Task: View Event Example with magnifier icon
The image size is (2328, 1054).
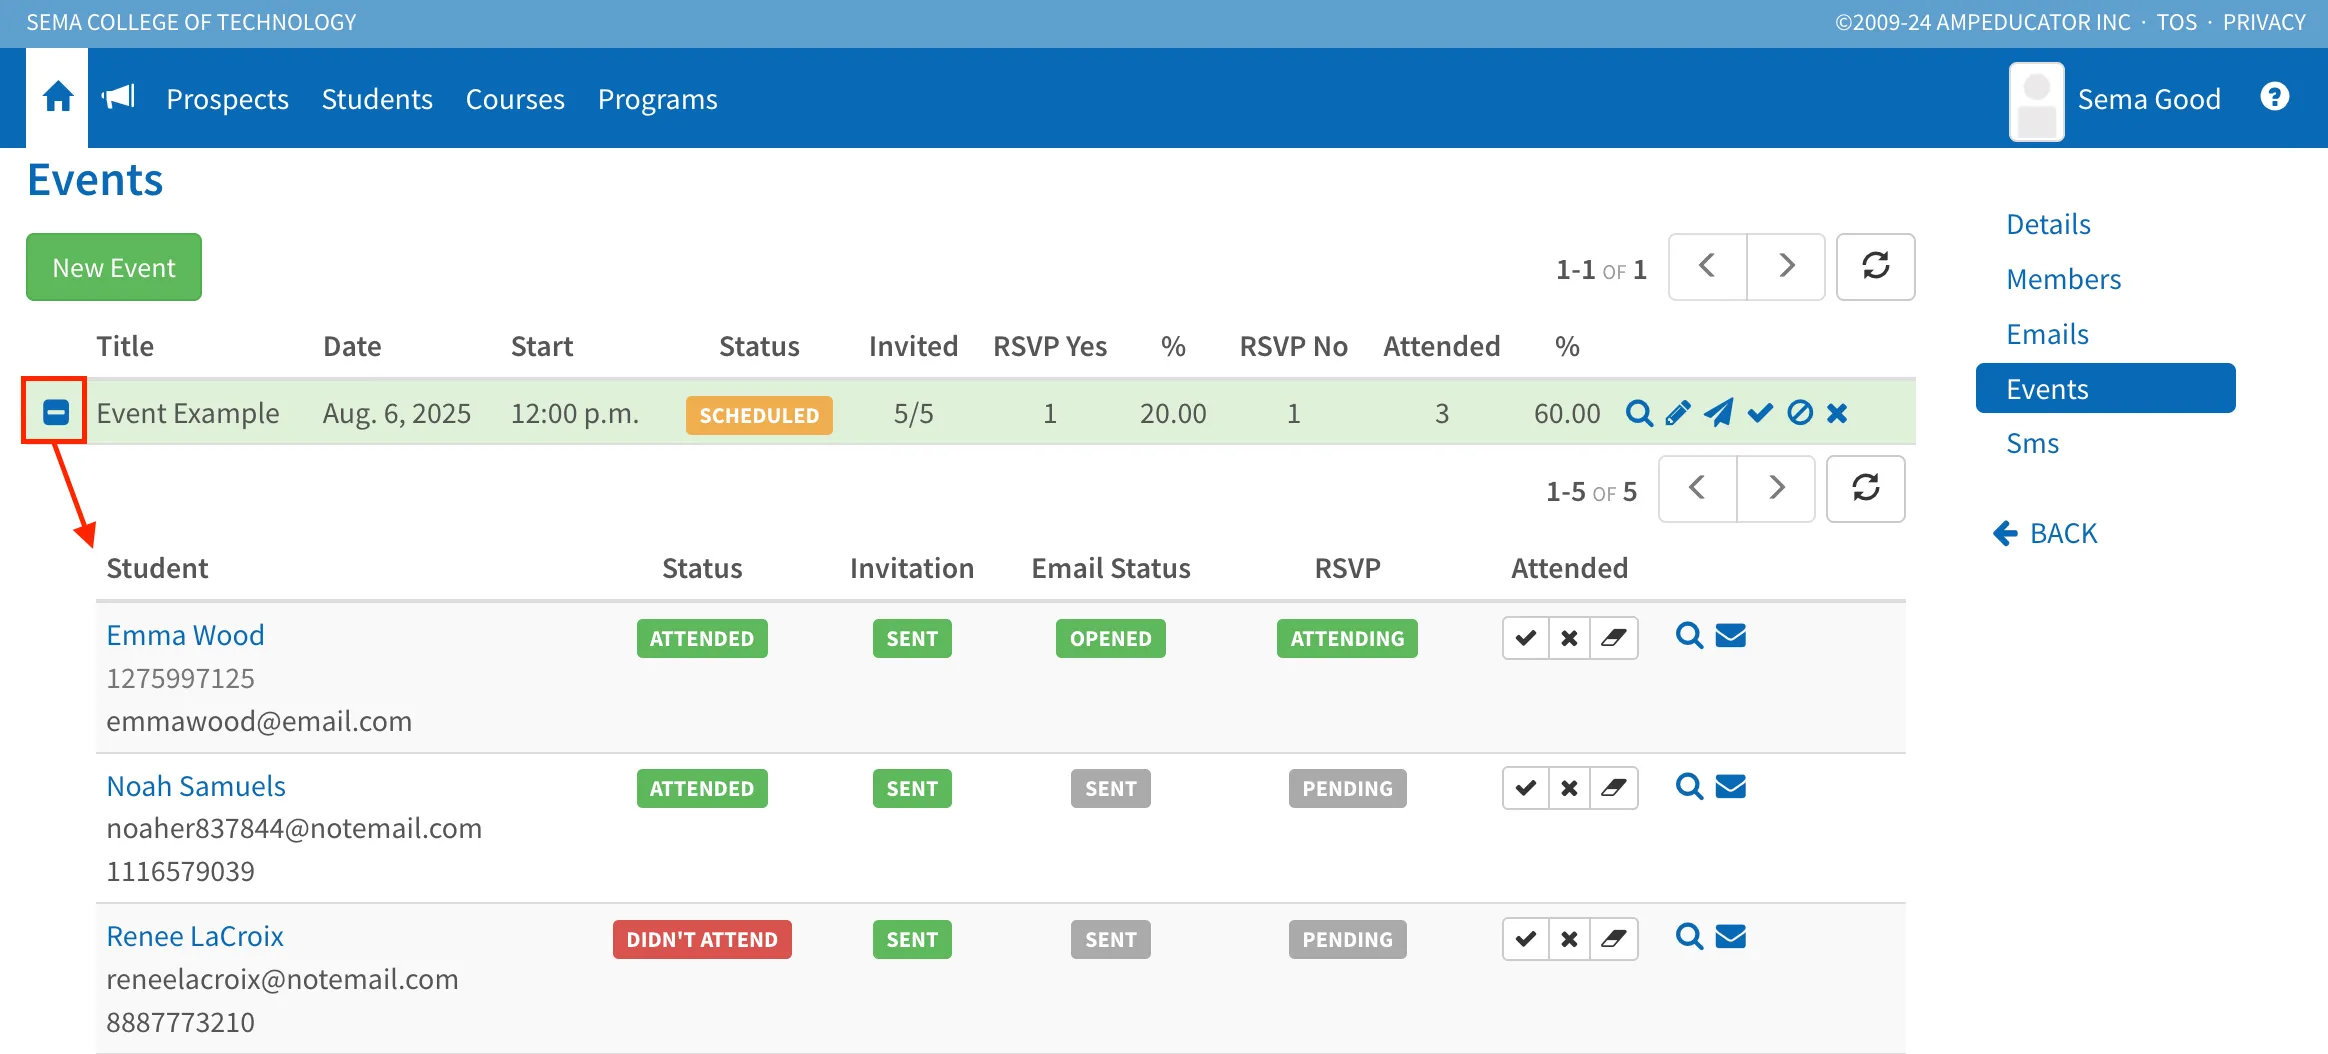Action: tap(1639, 413)
